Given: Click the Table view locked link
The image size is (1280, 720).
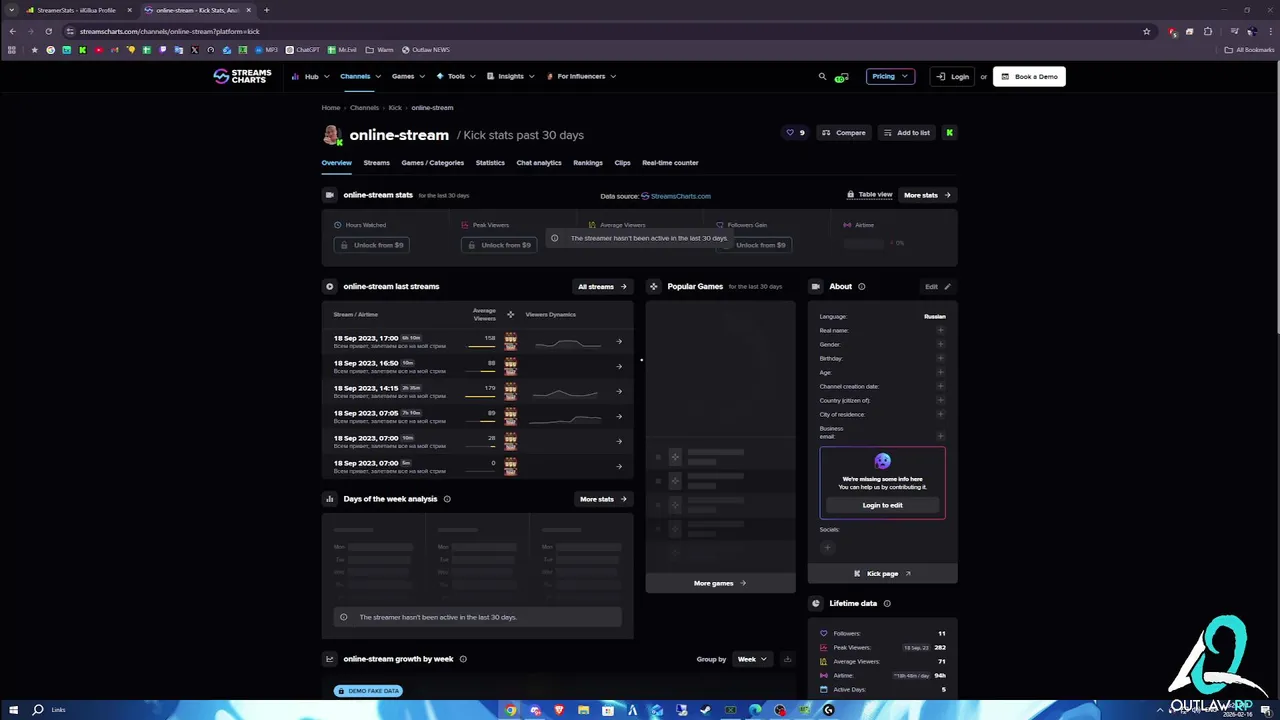Looking at the screenshot, I should [x=869, y=195].
